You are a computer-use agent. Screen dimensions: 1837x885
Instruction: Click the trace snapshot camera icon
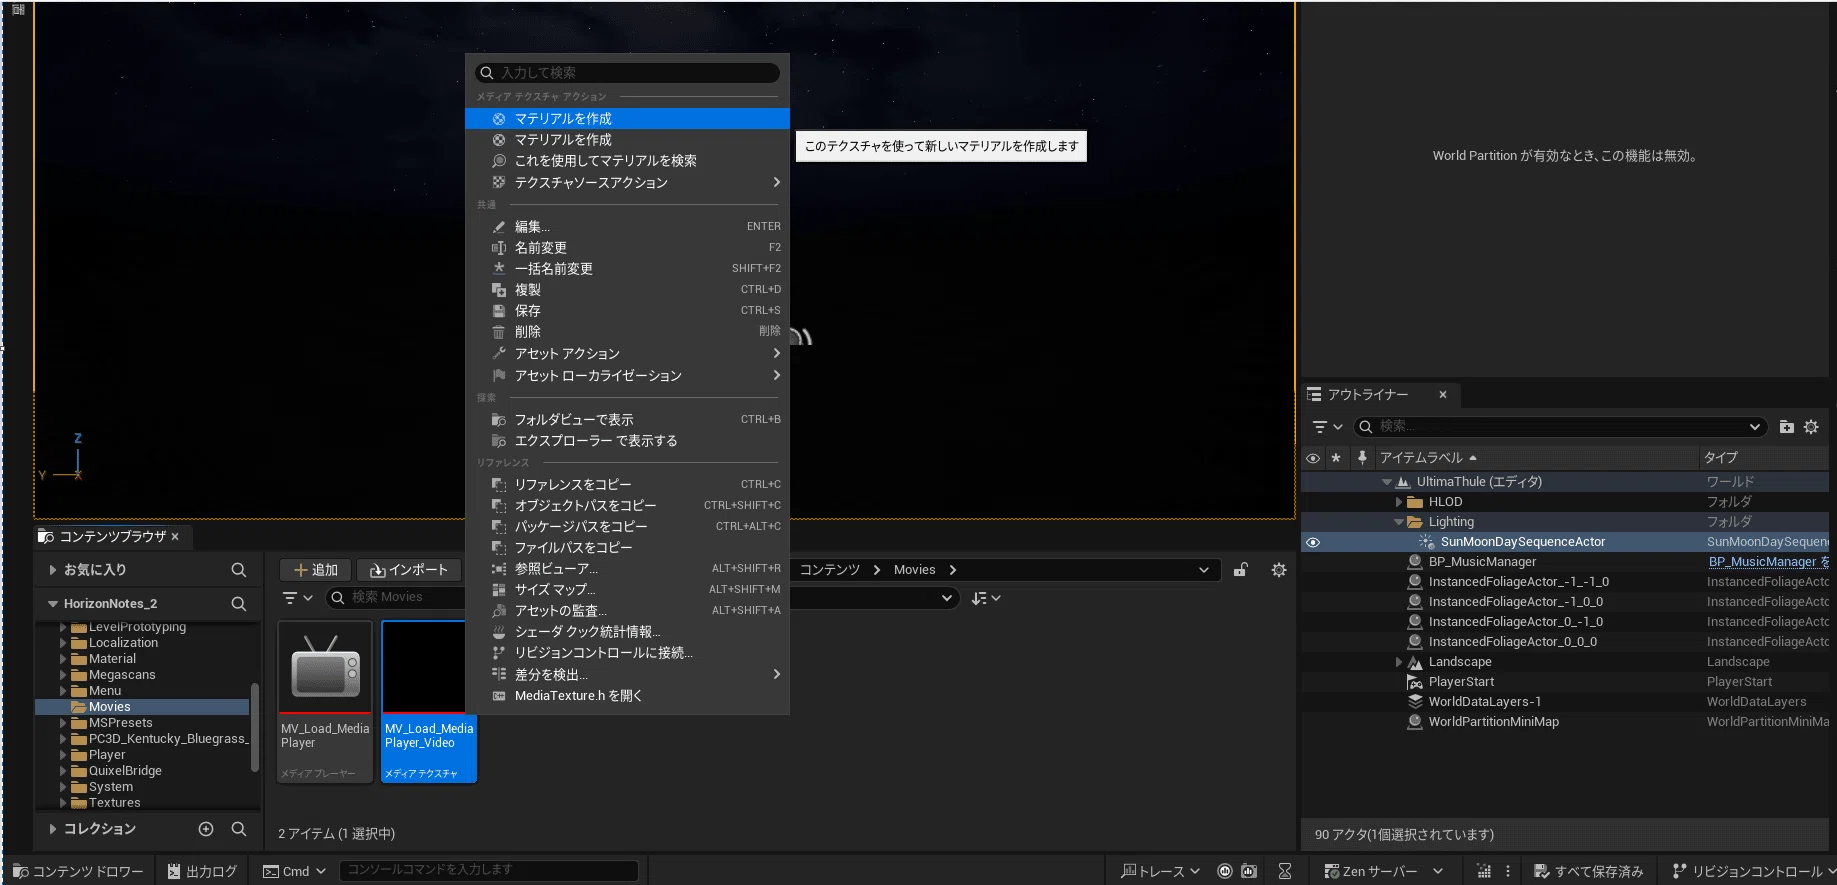click(1249, 871)
